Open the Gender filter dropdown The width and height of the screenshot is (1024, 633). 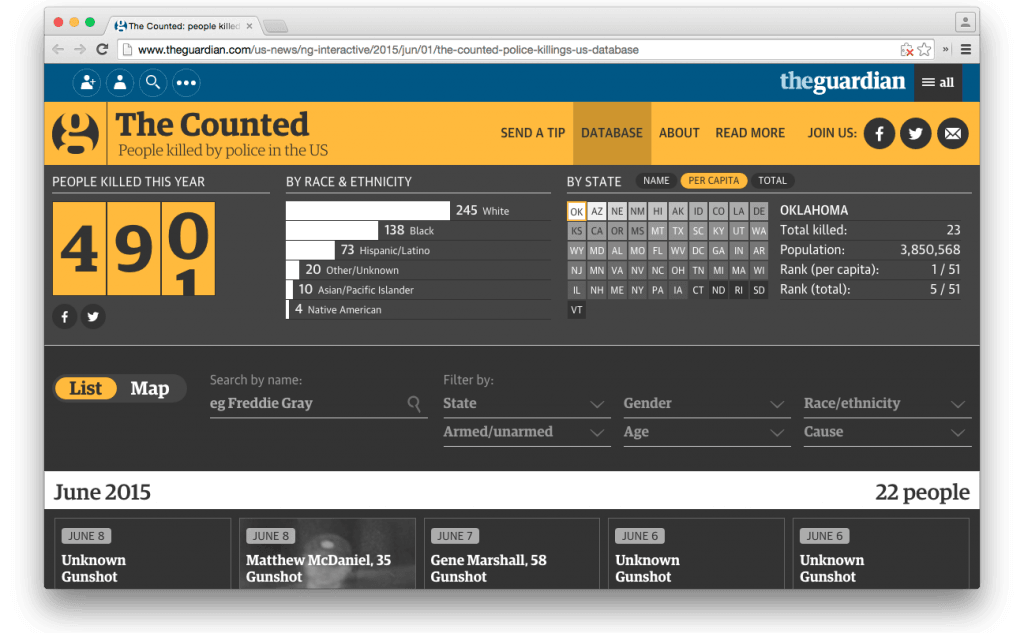pyautogui.click(x=705, y=404)
